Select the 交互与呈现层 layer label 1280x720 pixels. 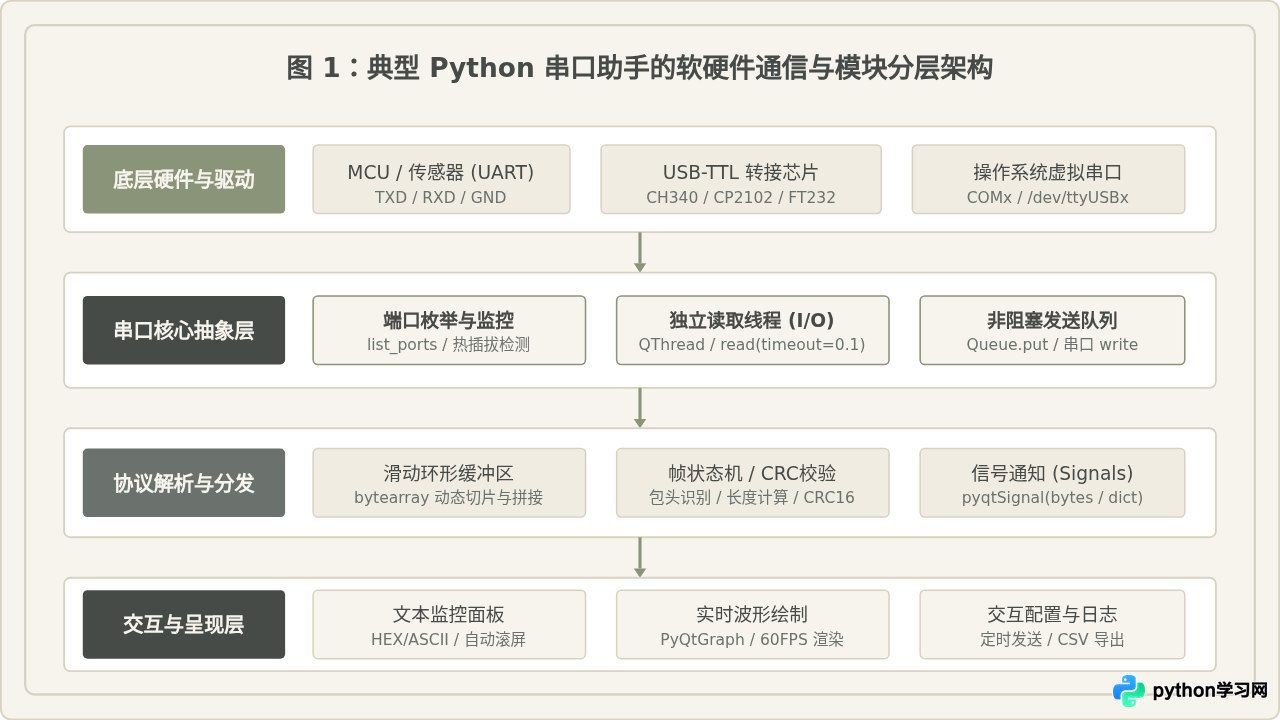tap(184, 624)
